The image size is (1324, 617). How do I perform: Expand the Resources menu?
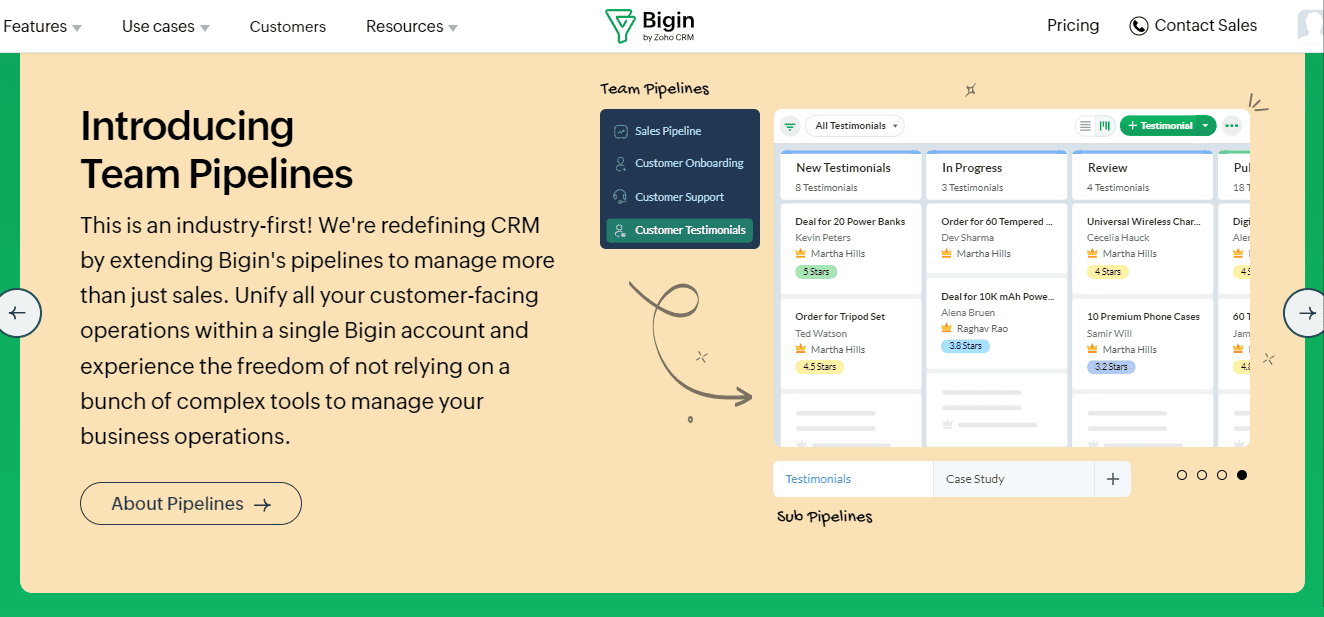[412, 26]
